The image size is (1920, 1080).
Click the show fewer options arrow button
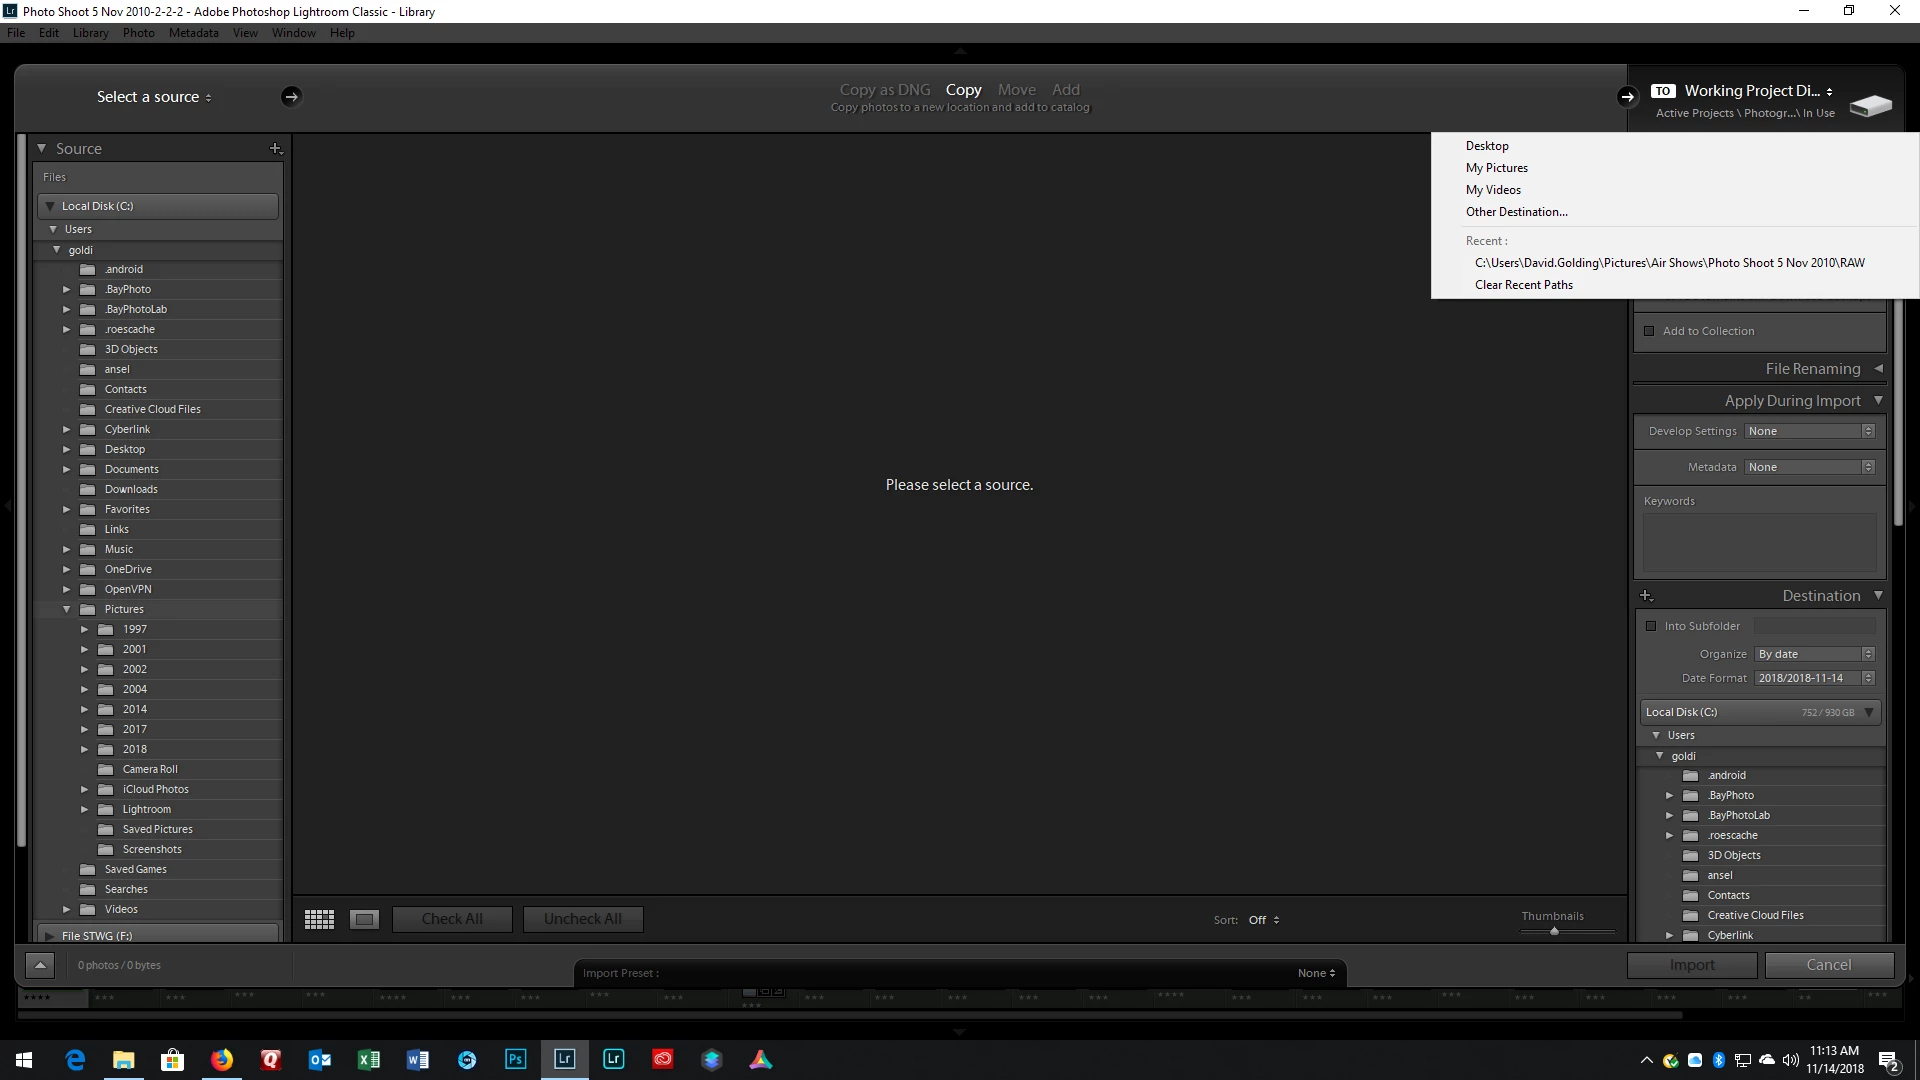click(x=40, y=965)
